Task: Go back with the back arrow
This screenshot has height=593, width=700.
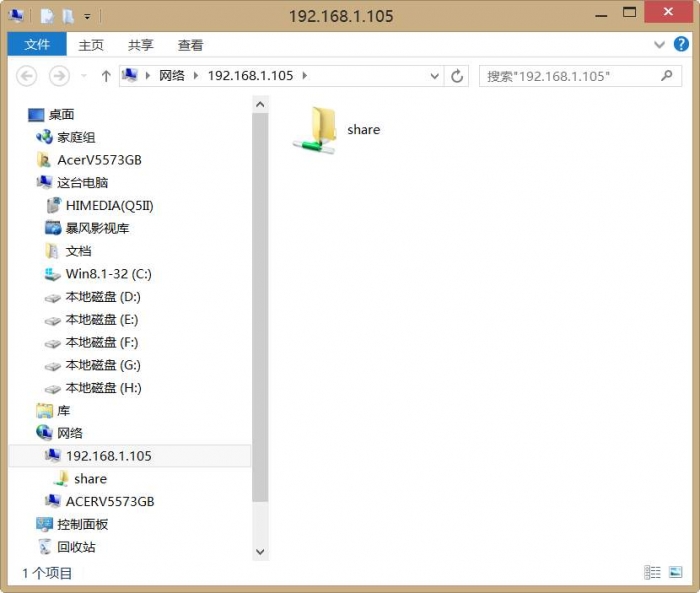Action: [27, 76]
